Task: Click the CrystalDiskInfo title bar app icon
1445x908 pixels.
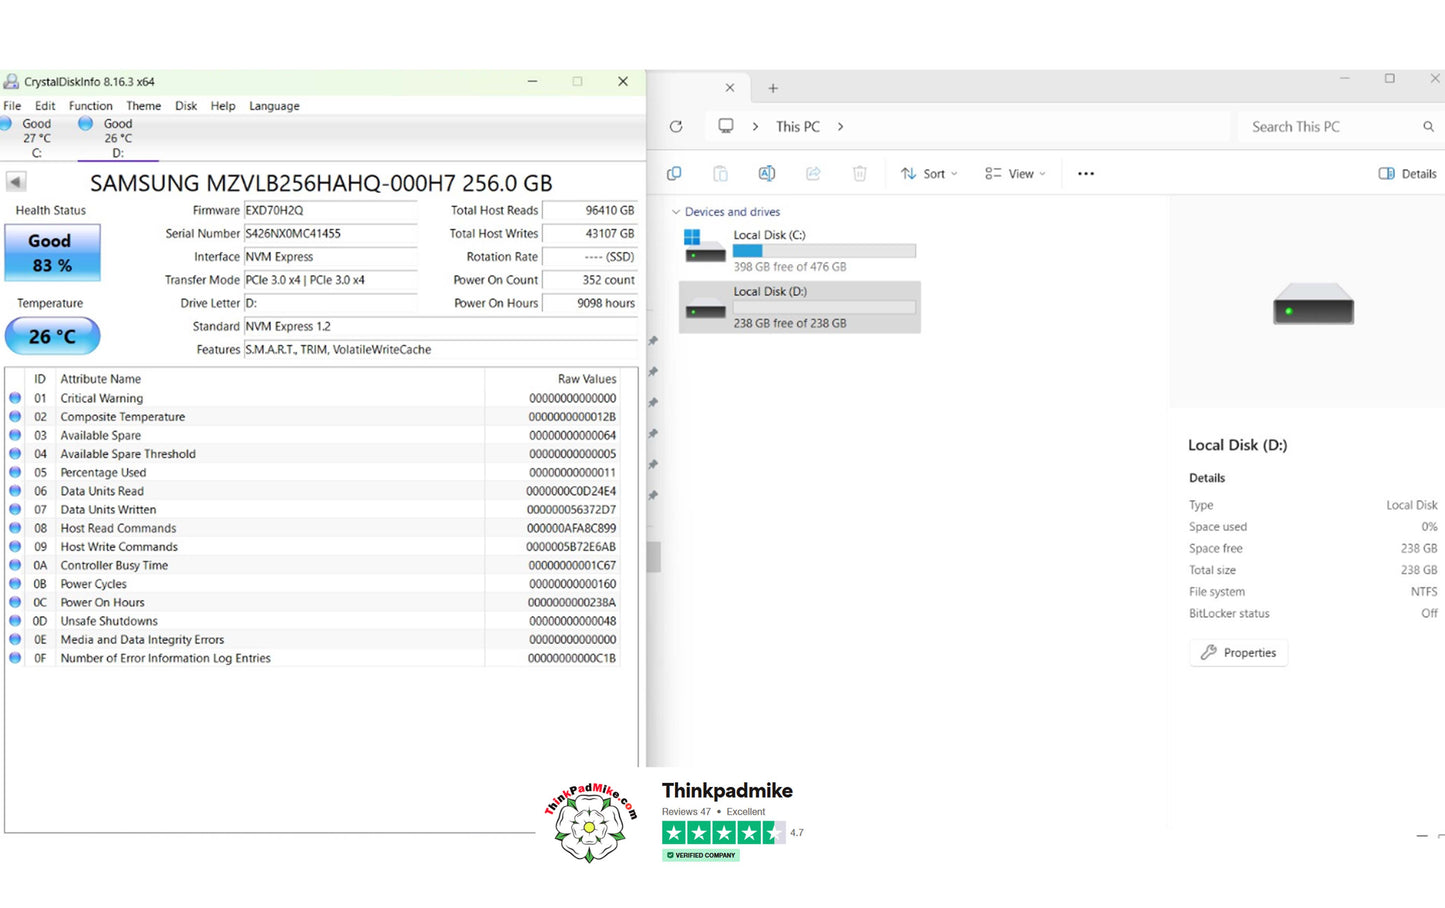Action: pyautogui.click(x=11, y=82)
